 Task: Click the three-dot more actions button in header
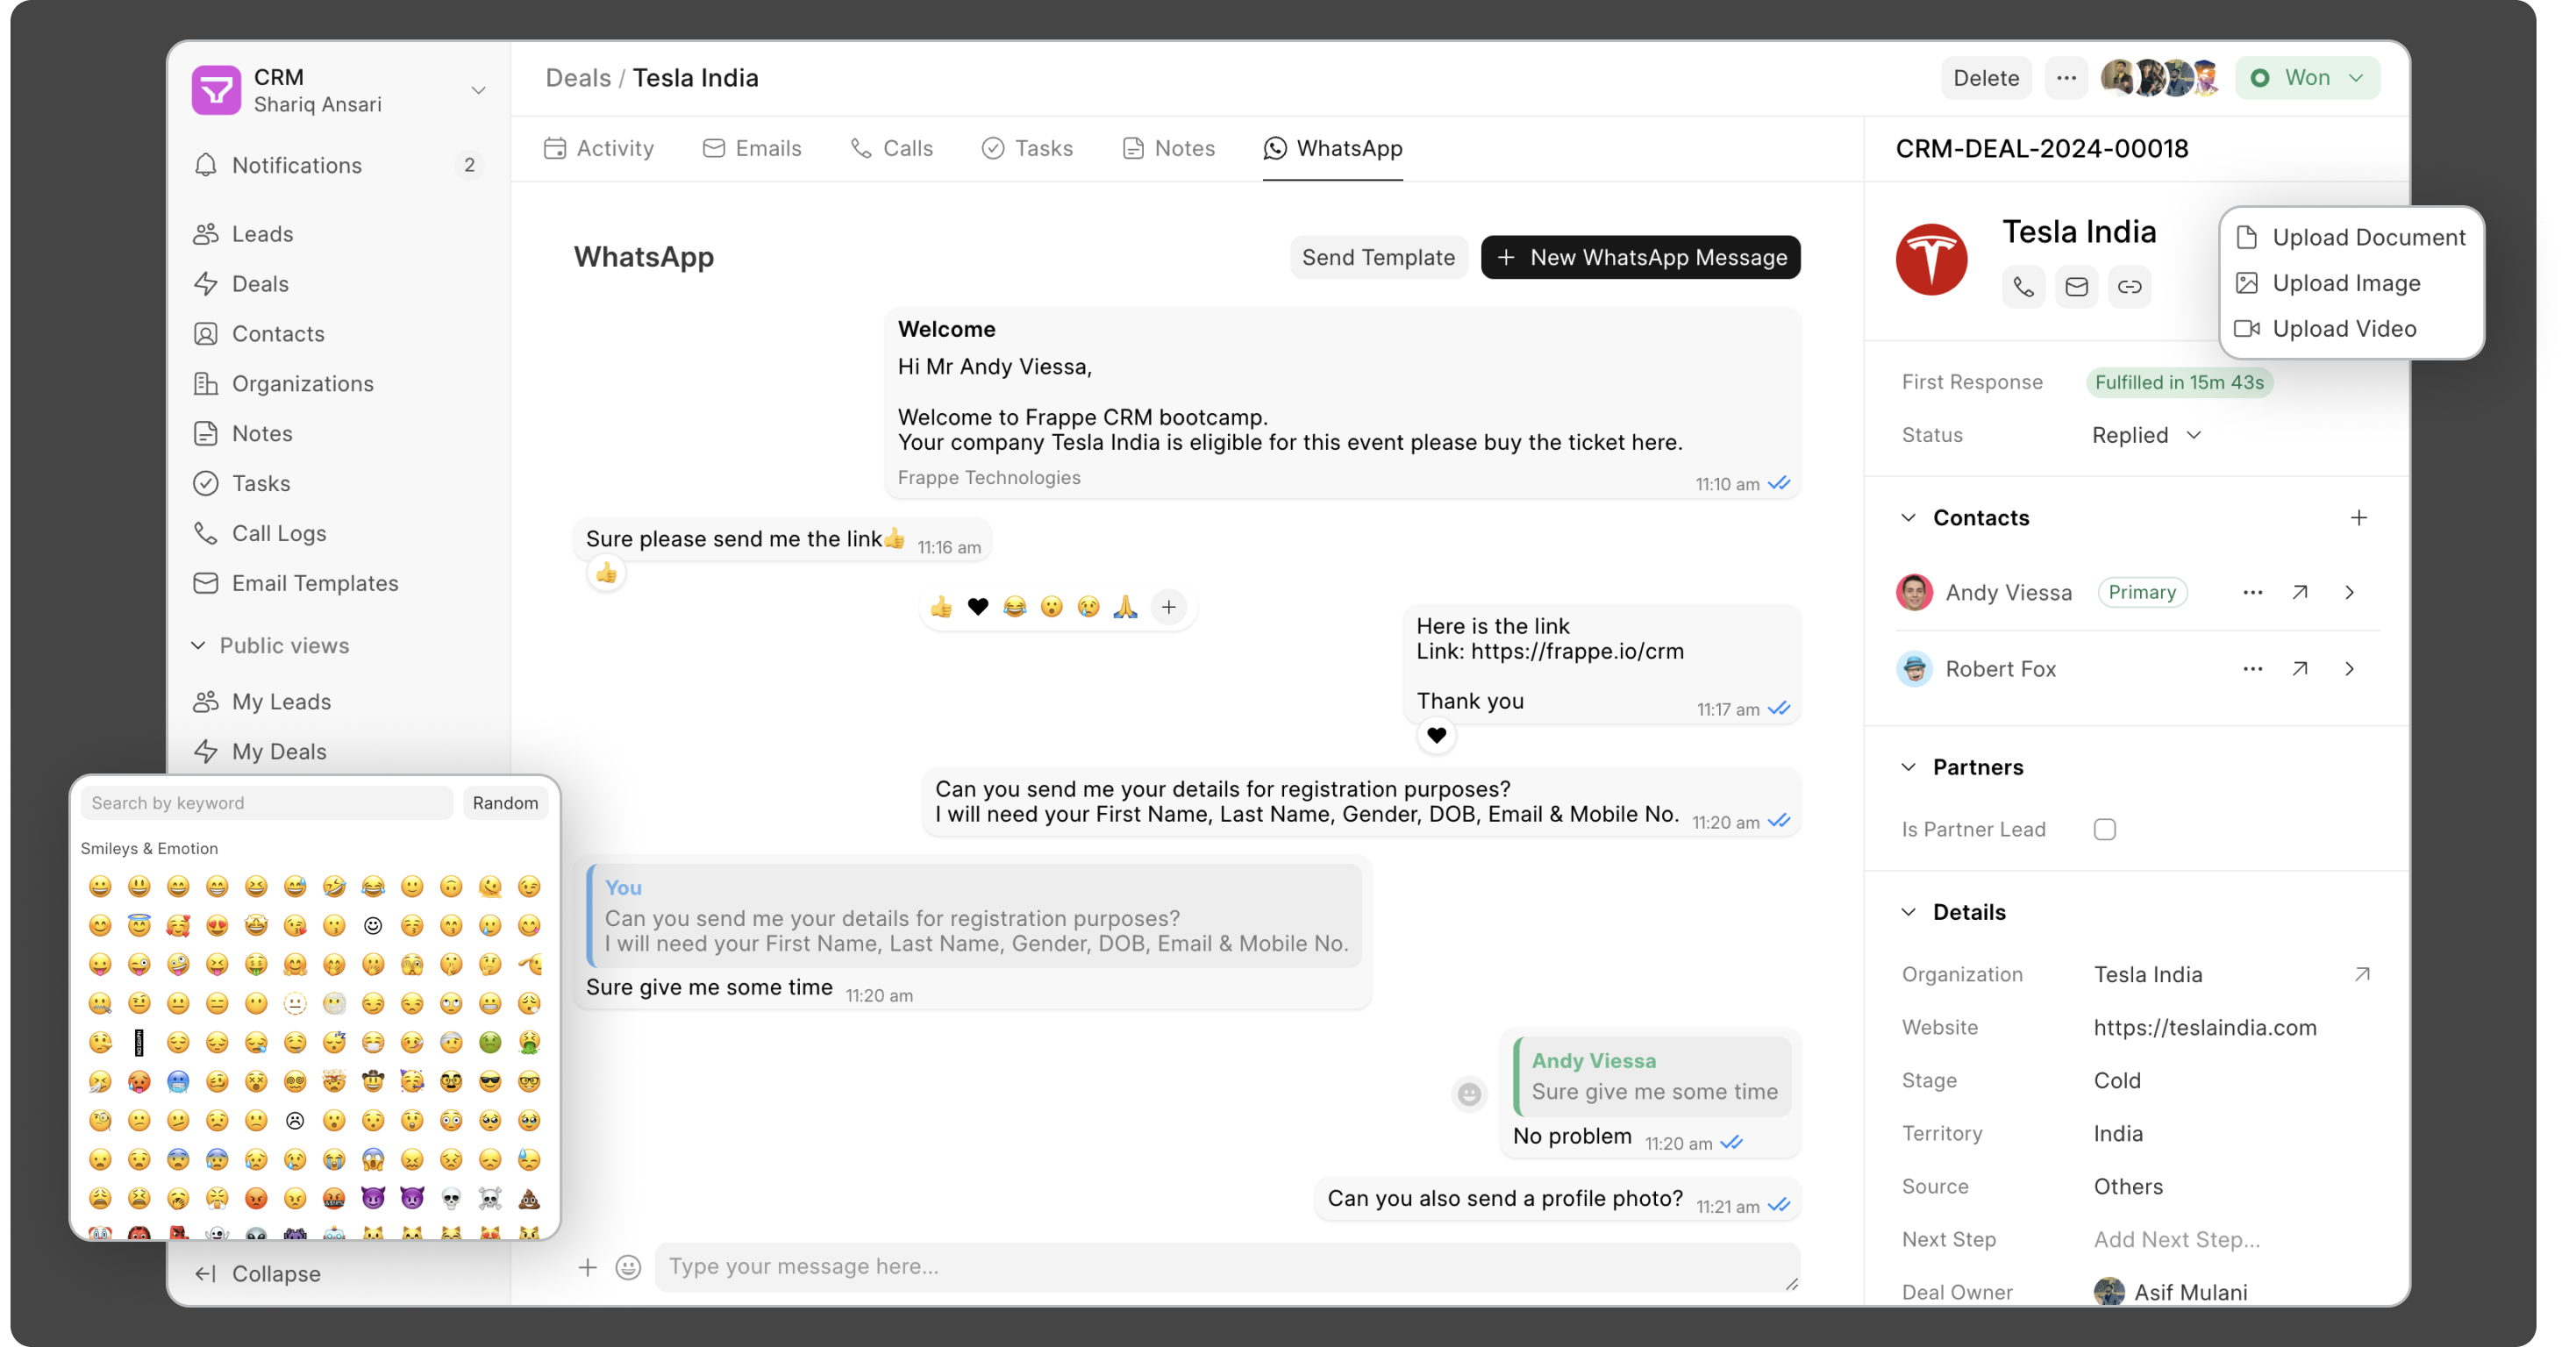[x=2066, y=78]
